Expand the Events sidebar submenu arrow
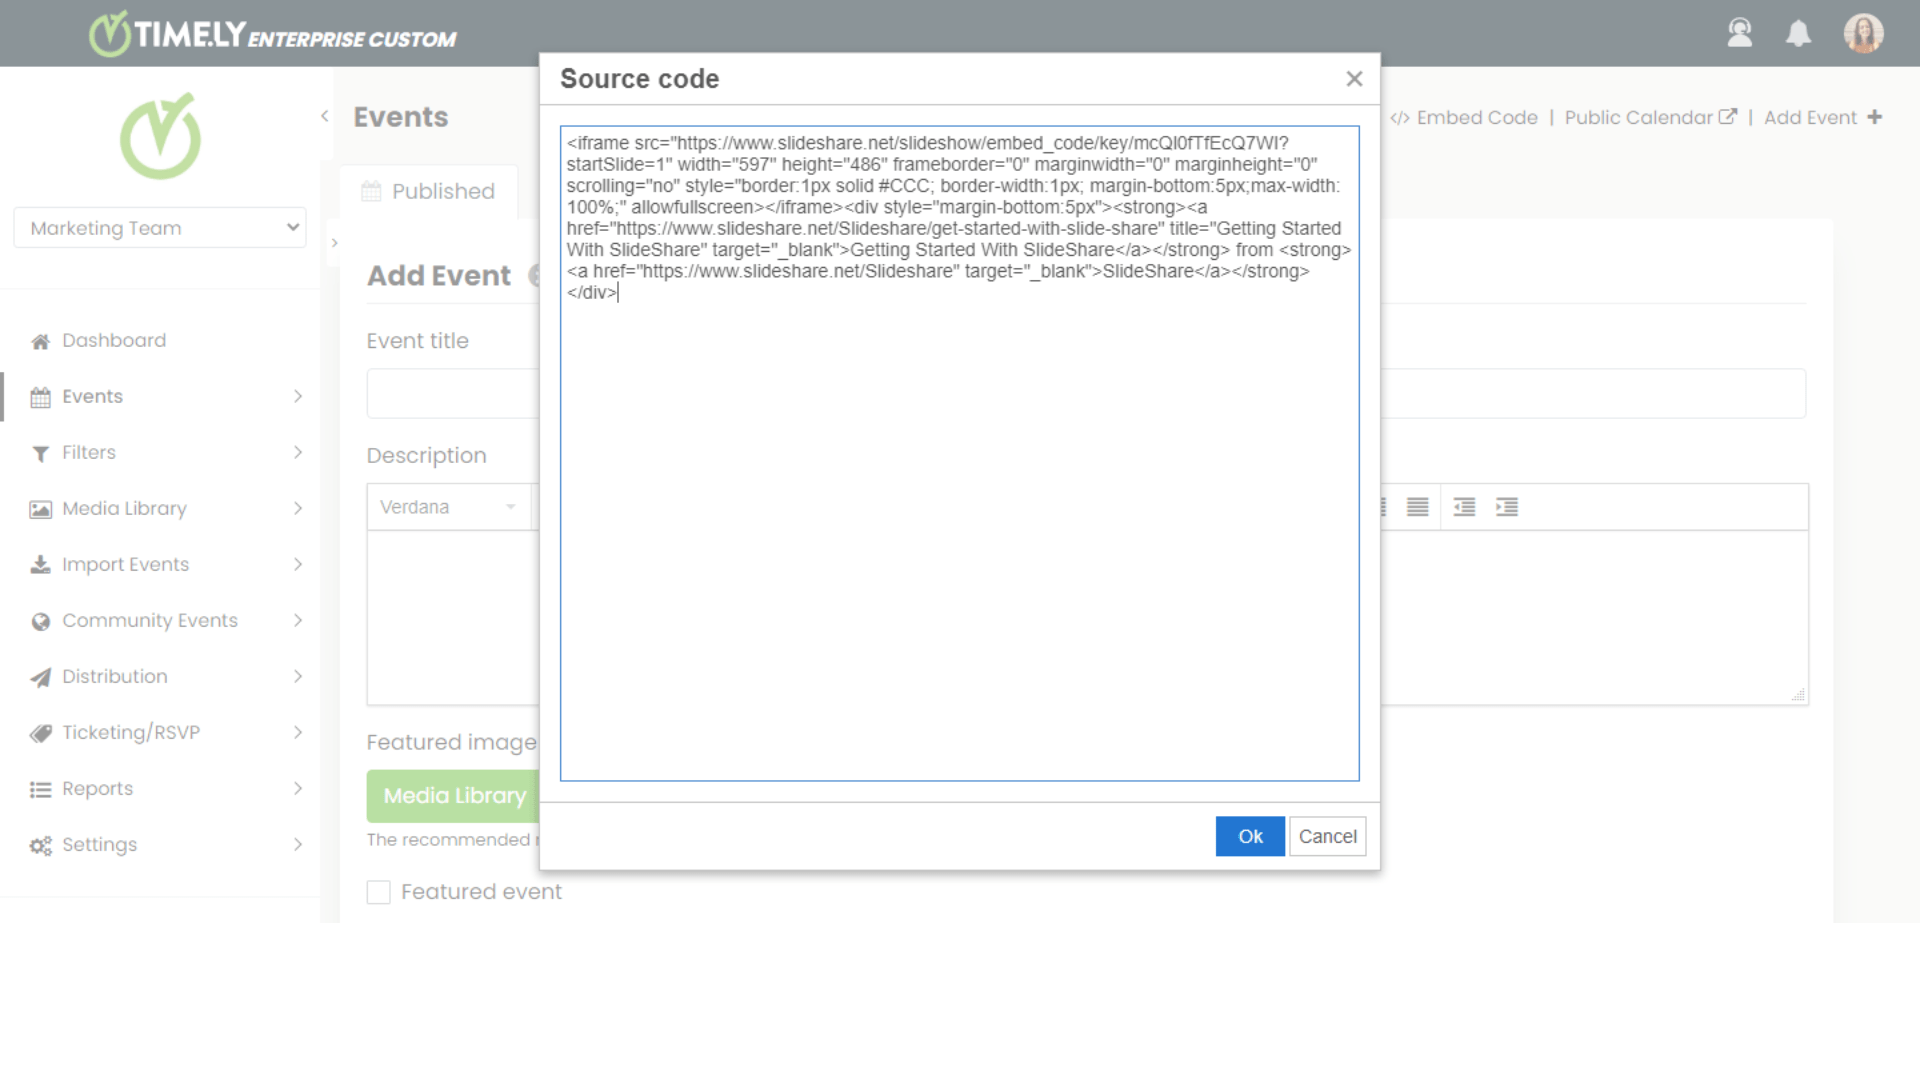Viewport: 1920px width, 1080px height. click(x=298, y=396)
